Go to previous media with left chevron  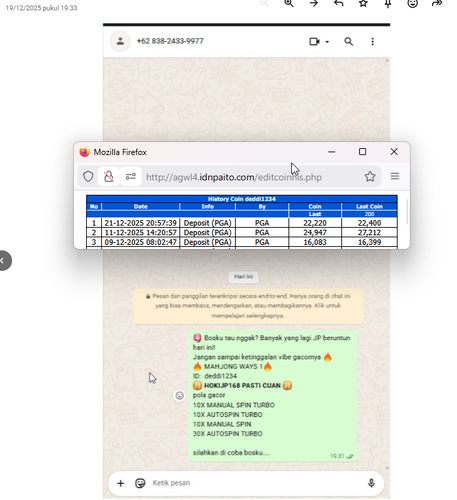tap(3, 260)
